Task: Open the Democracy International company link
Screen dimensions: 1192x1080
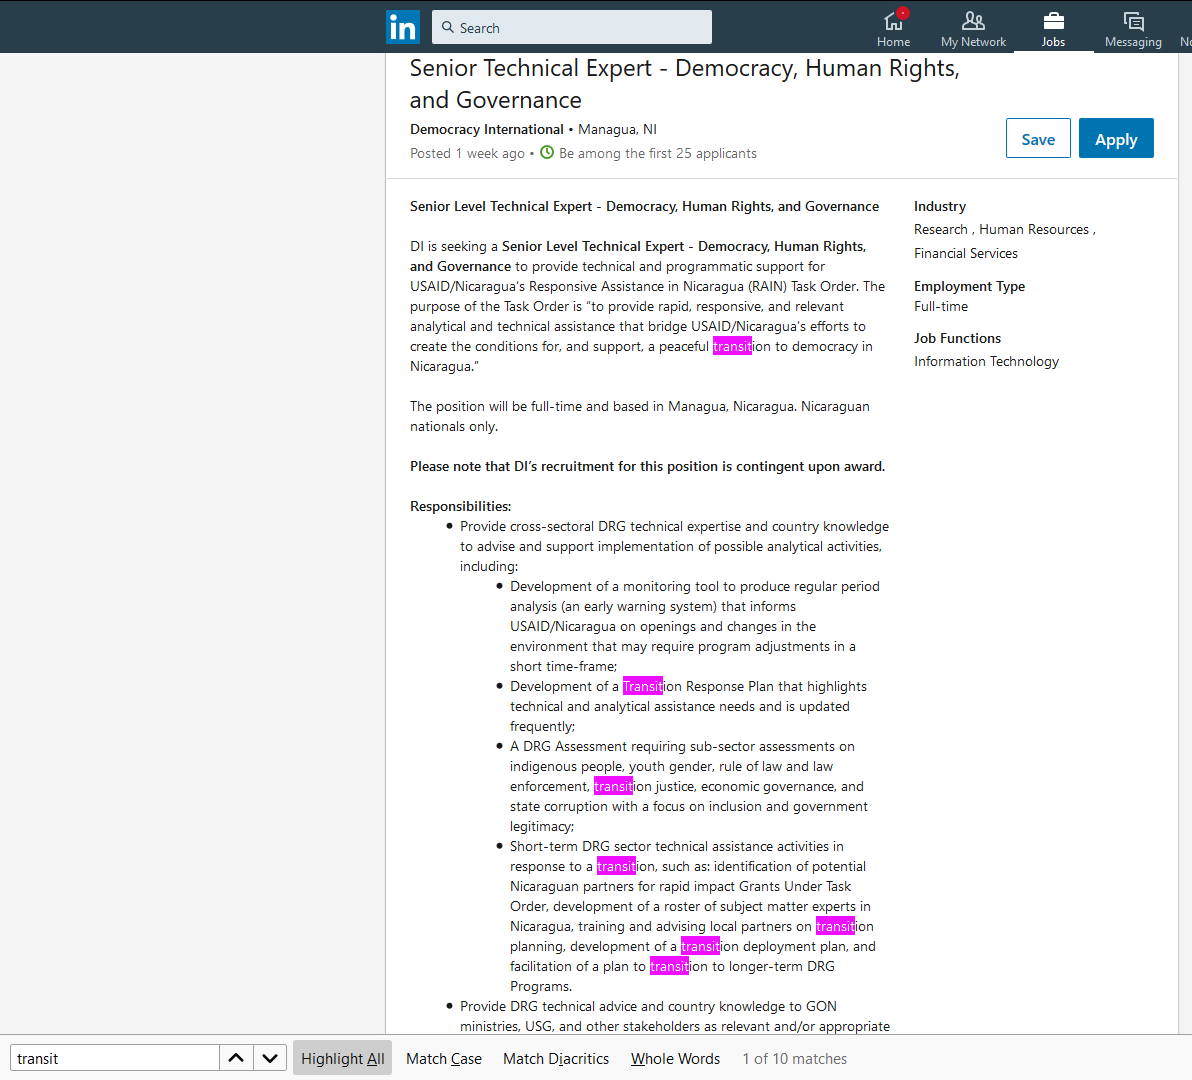Action: click(x=487, y=129)
